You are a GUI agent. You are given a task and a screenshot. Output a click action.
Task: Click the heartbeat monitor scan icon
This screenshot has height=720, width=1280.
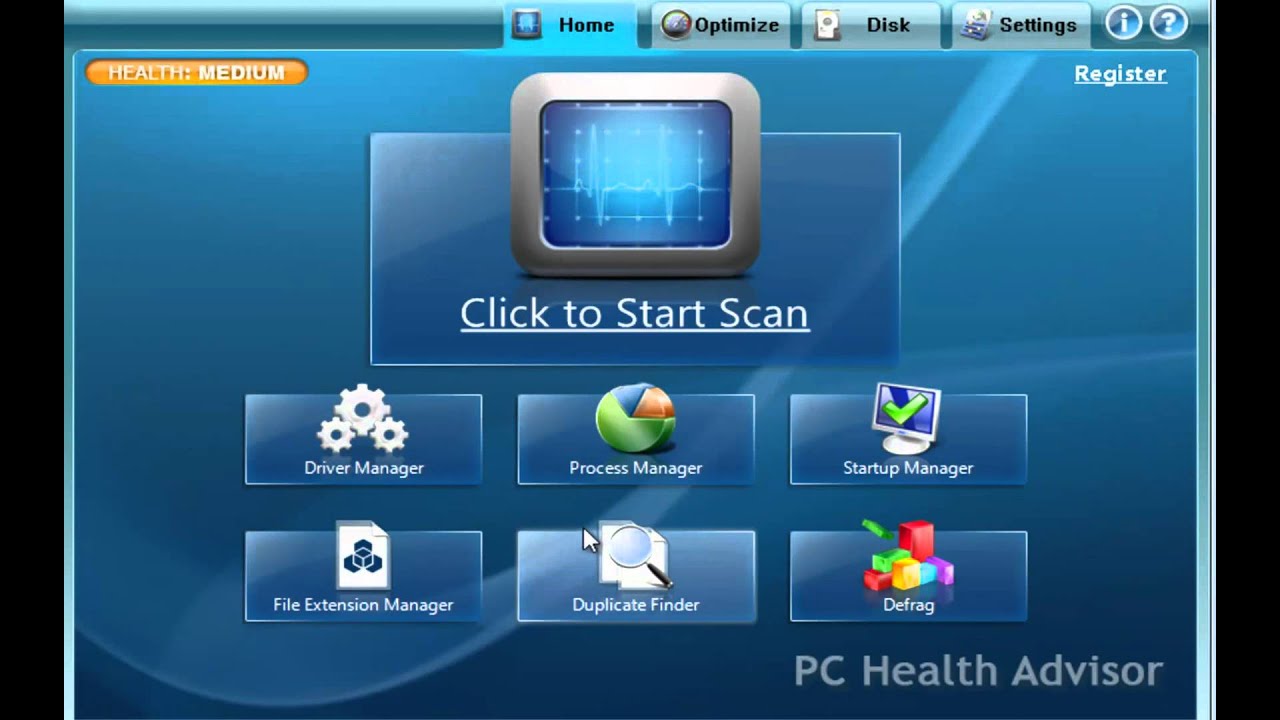(635, 175)
